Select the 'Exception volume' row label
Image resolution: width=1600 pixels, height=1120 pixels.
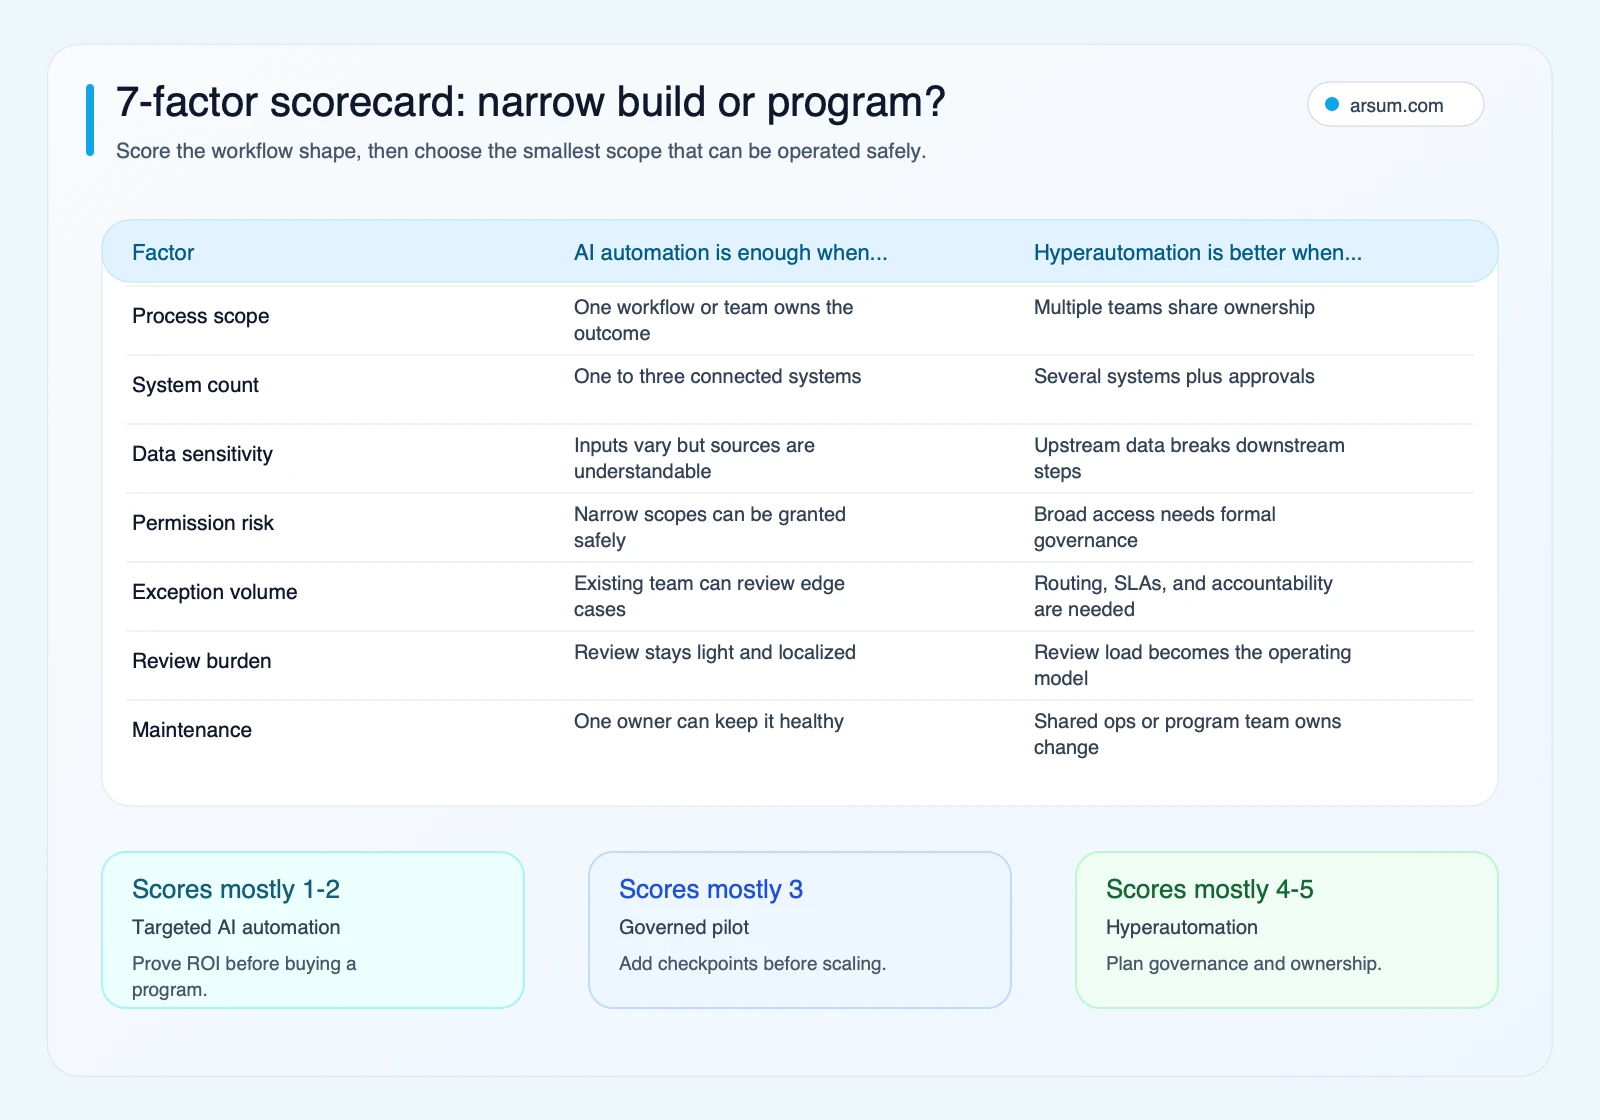[x=215, y=592]
